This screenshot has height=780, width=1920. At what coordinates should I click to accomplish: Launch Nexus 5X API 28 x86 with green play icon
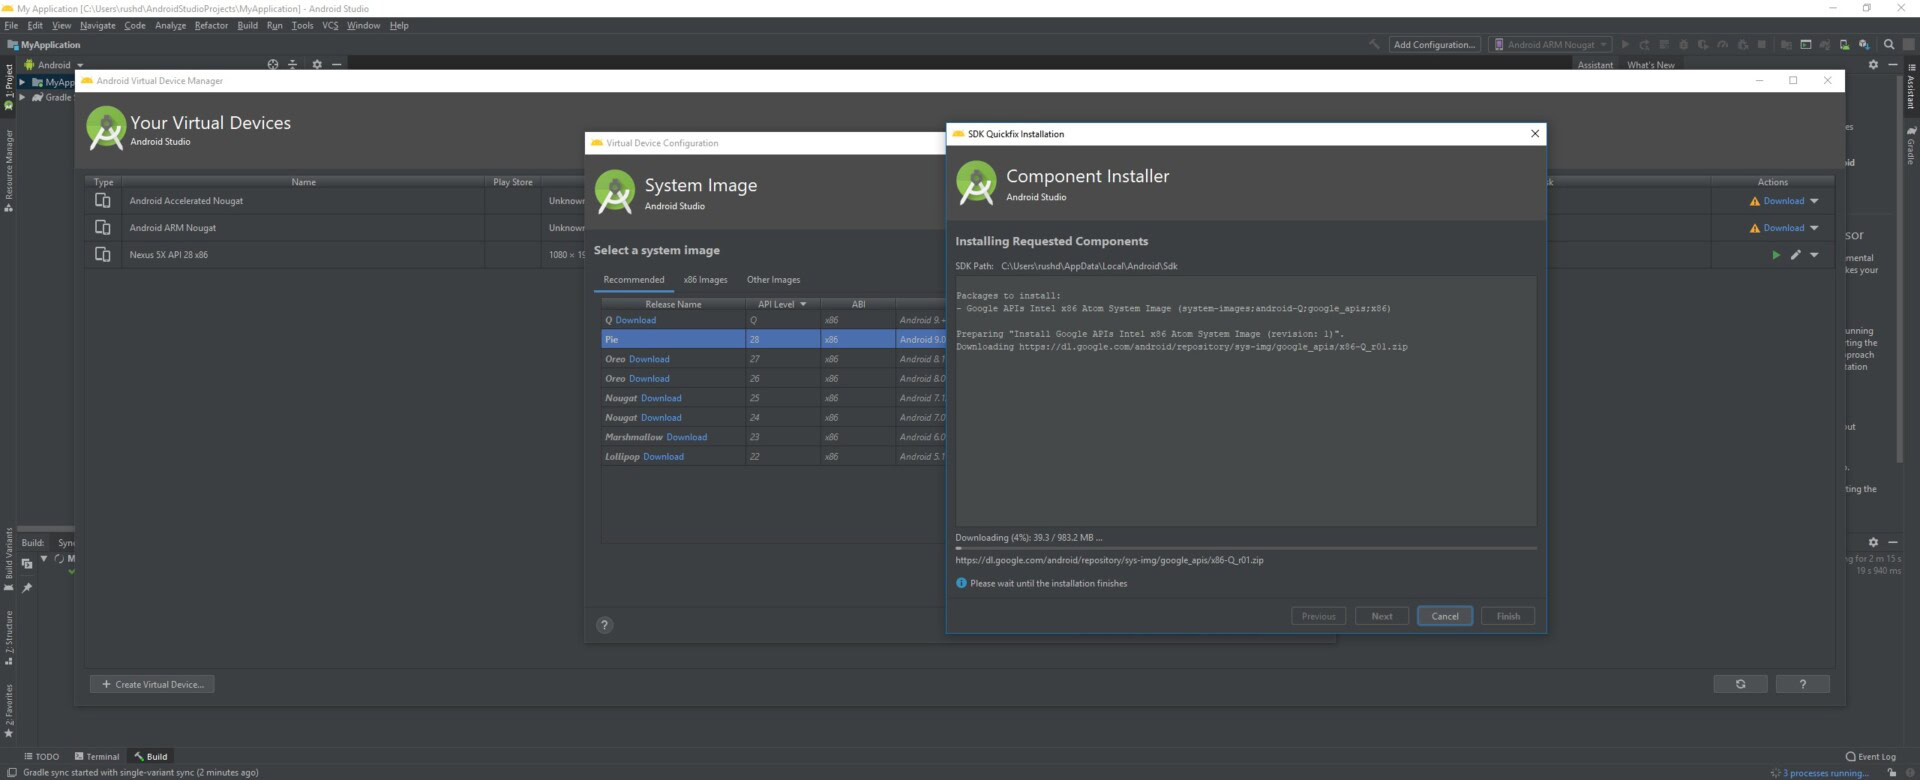1776,255
